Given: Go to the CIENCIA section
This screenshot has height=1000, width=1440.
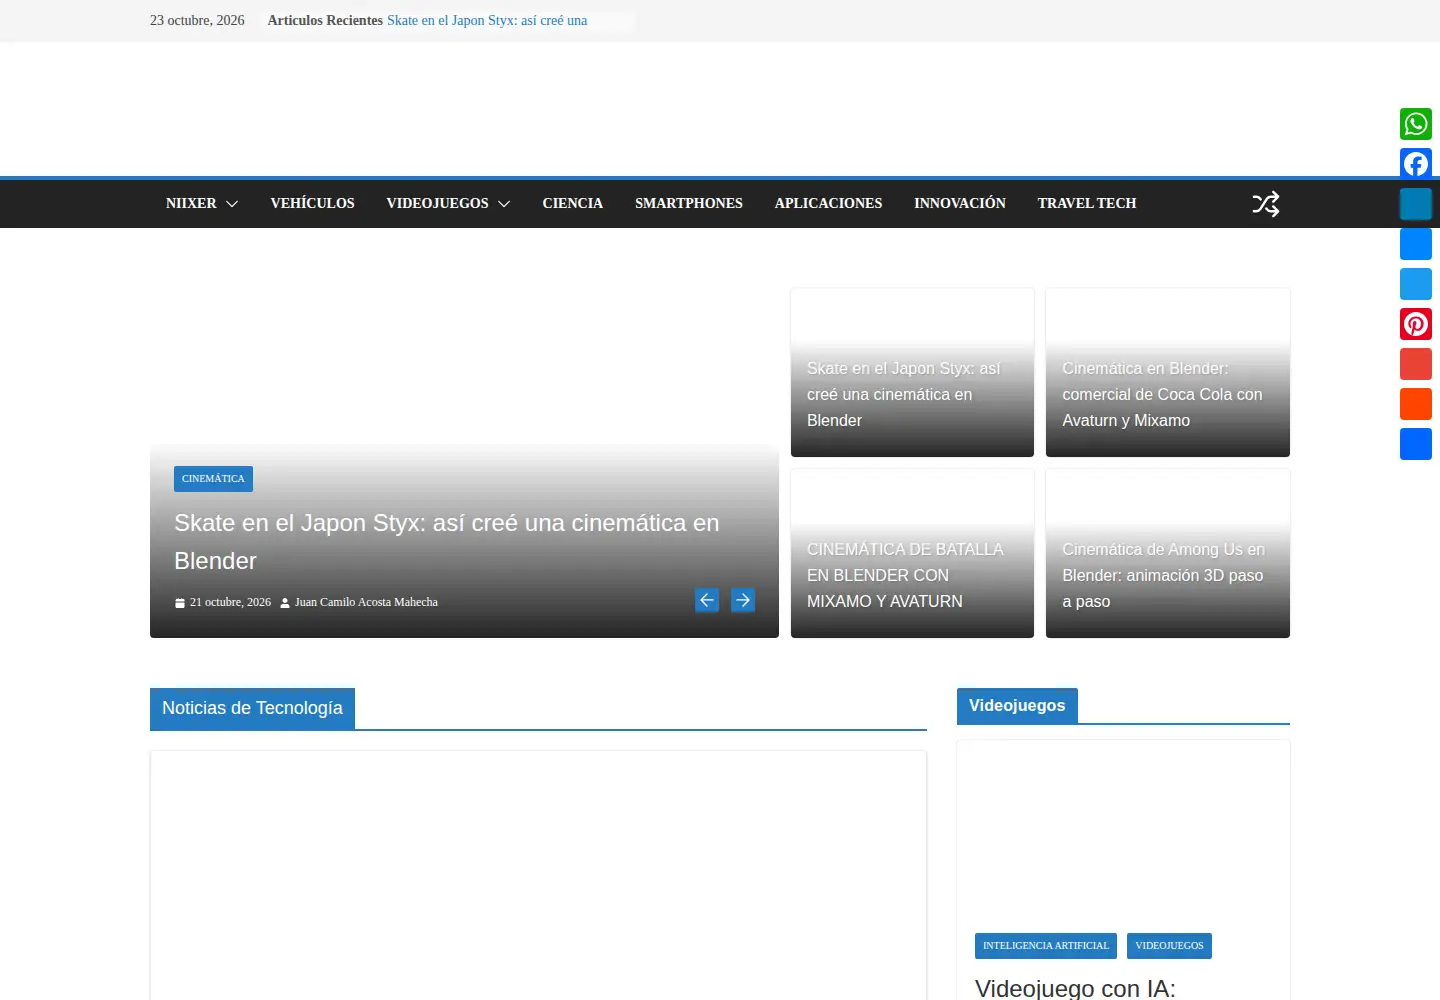Looking at the screenshot, I should (x=573, y=203).
